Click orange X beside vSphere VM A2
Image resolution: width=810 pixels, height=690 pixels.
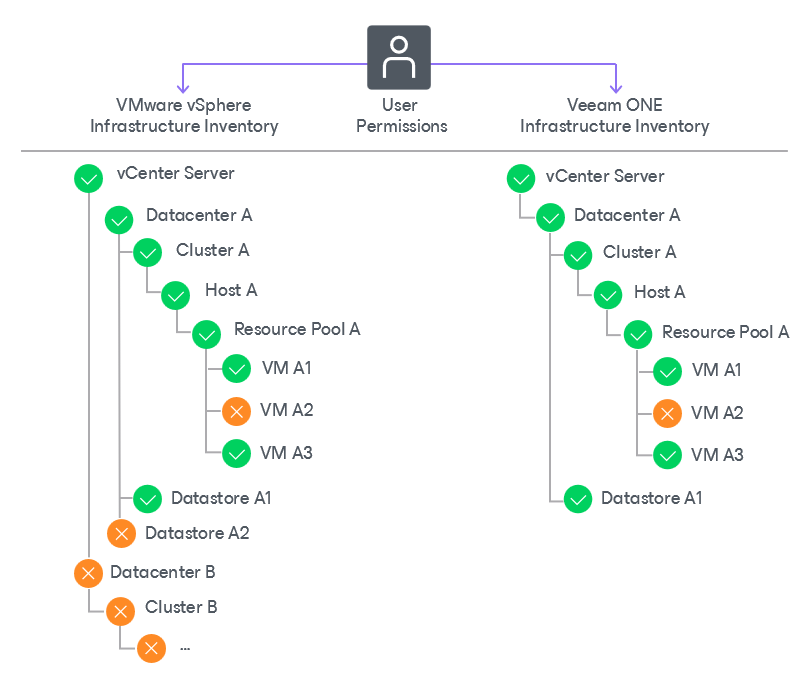pyautogui.click(x=236, y=412)
